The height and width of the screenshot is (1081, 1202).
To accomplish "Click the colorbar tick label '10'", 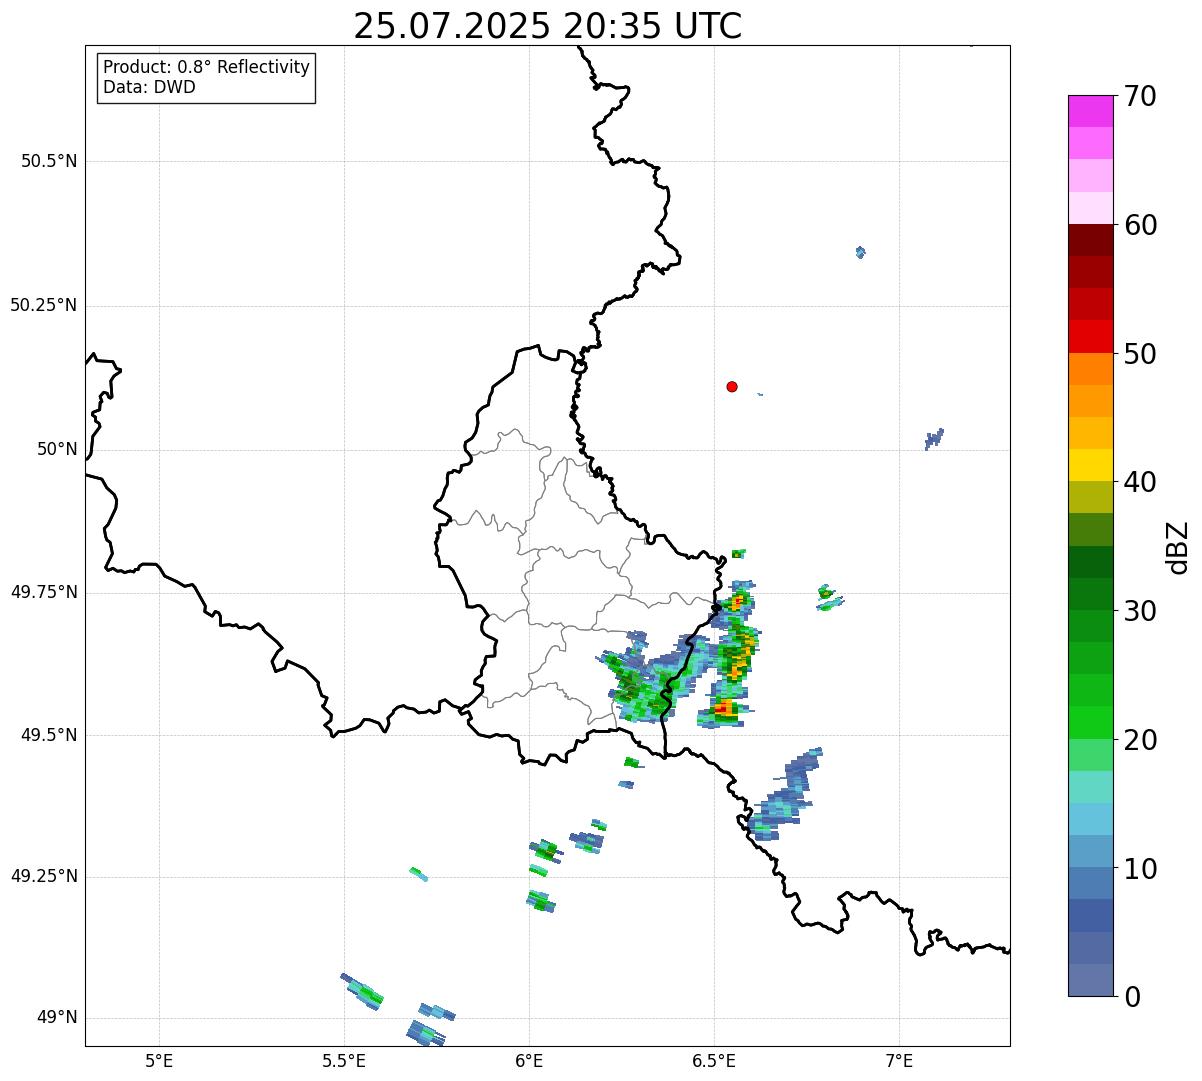I will 1140,869.
